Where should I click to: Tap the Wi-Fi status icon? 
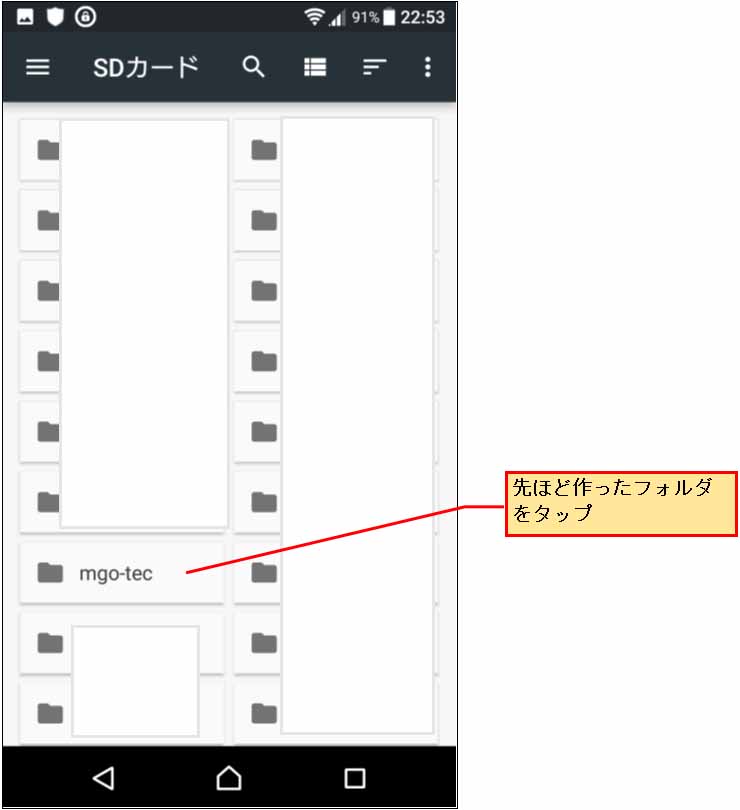point(314,17)
